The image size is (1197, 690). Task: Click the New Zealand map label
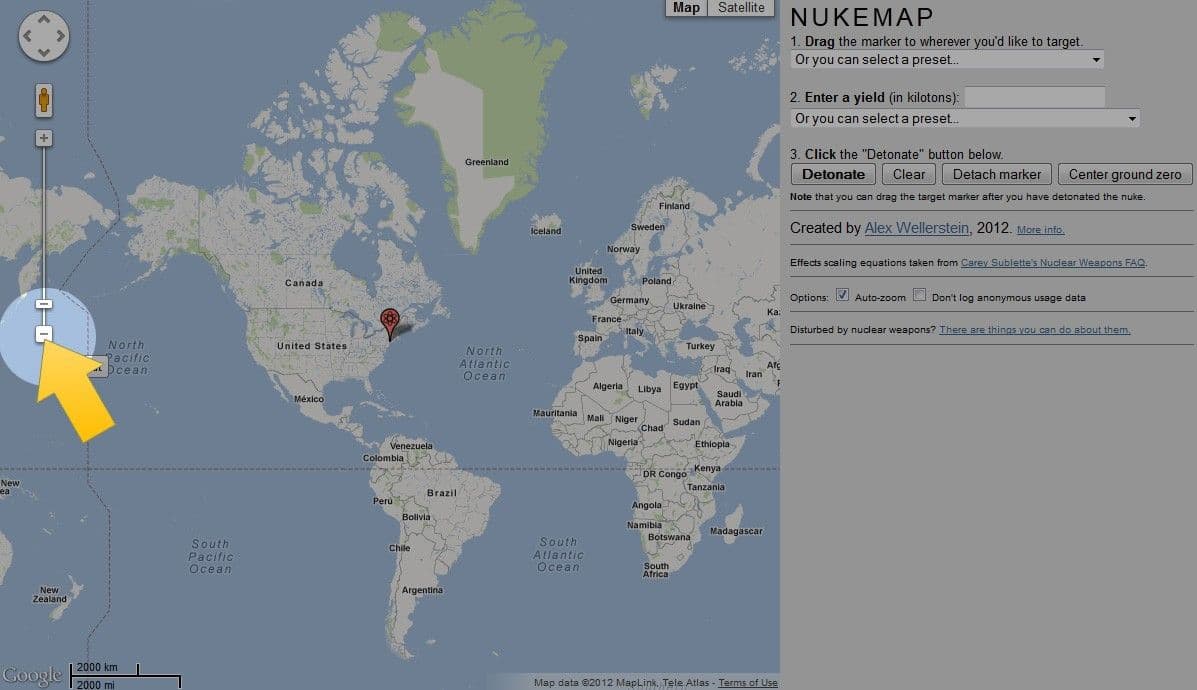(x=50, y=595)
